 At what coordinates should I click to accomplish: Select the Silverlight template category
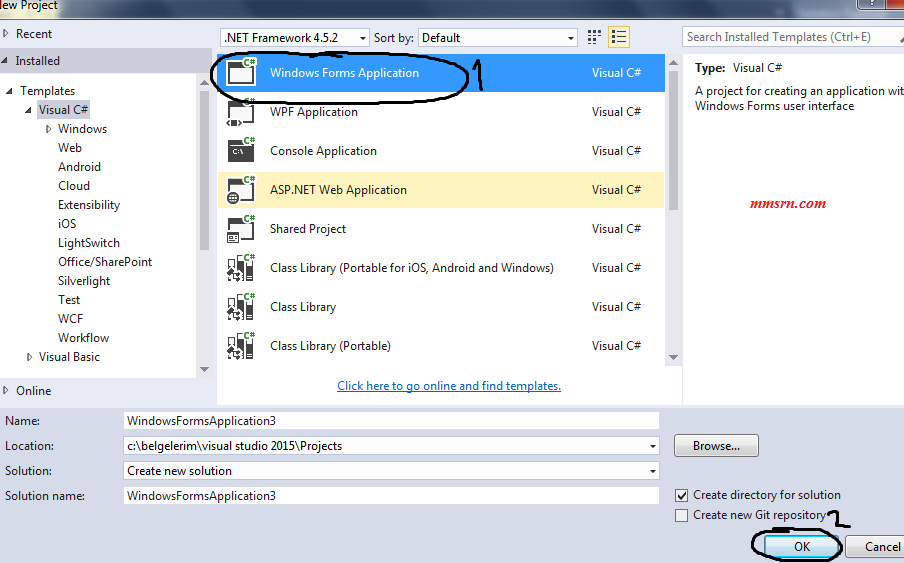pos(84,281)
